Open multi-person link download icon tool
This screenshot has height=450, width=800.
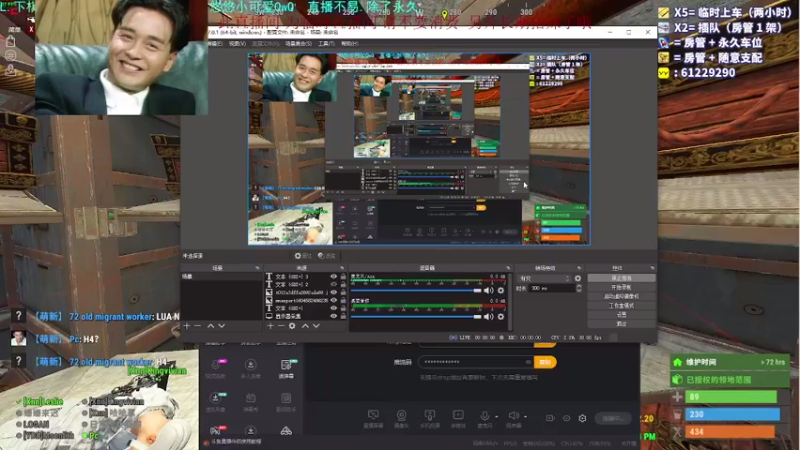click(251, 364)
